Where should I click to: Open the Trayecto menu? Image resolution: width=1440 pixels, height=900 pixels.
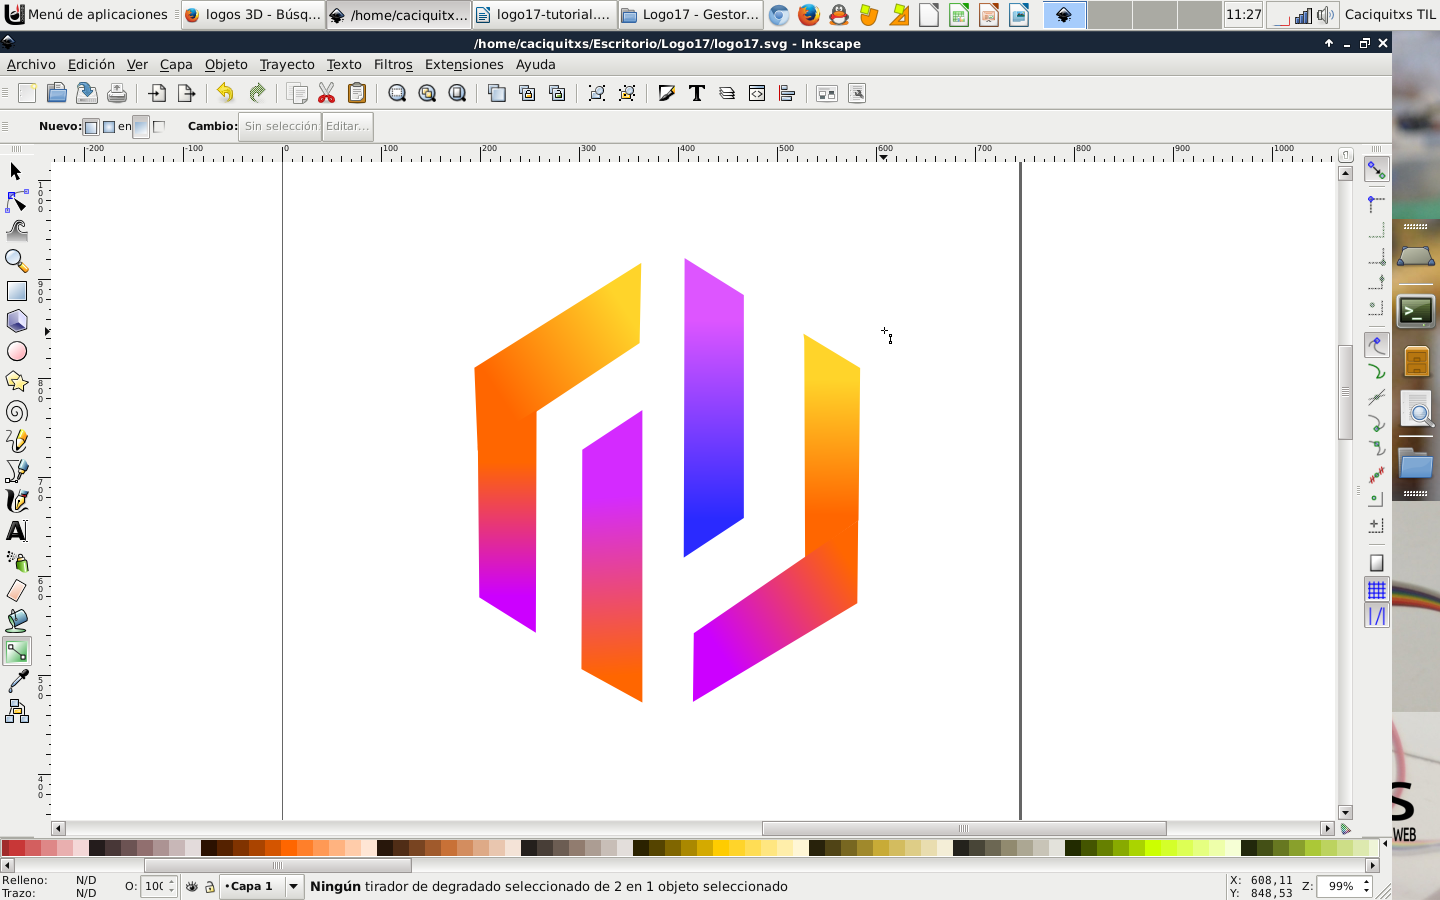pos(287,64)
